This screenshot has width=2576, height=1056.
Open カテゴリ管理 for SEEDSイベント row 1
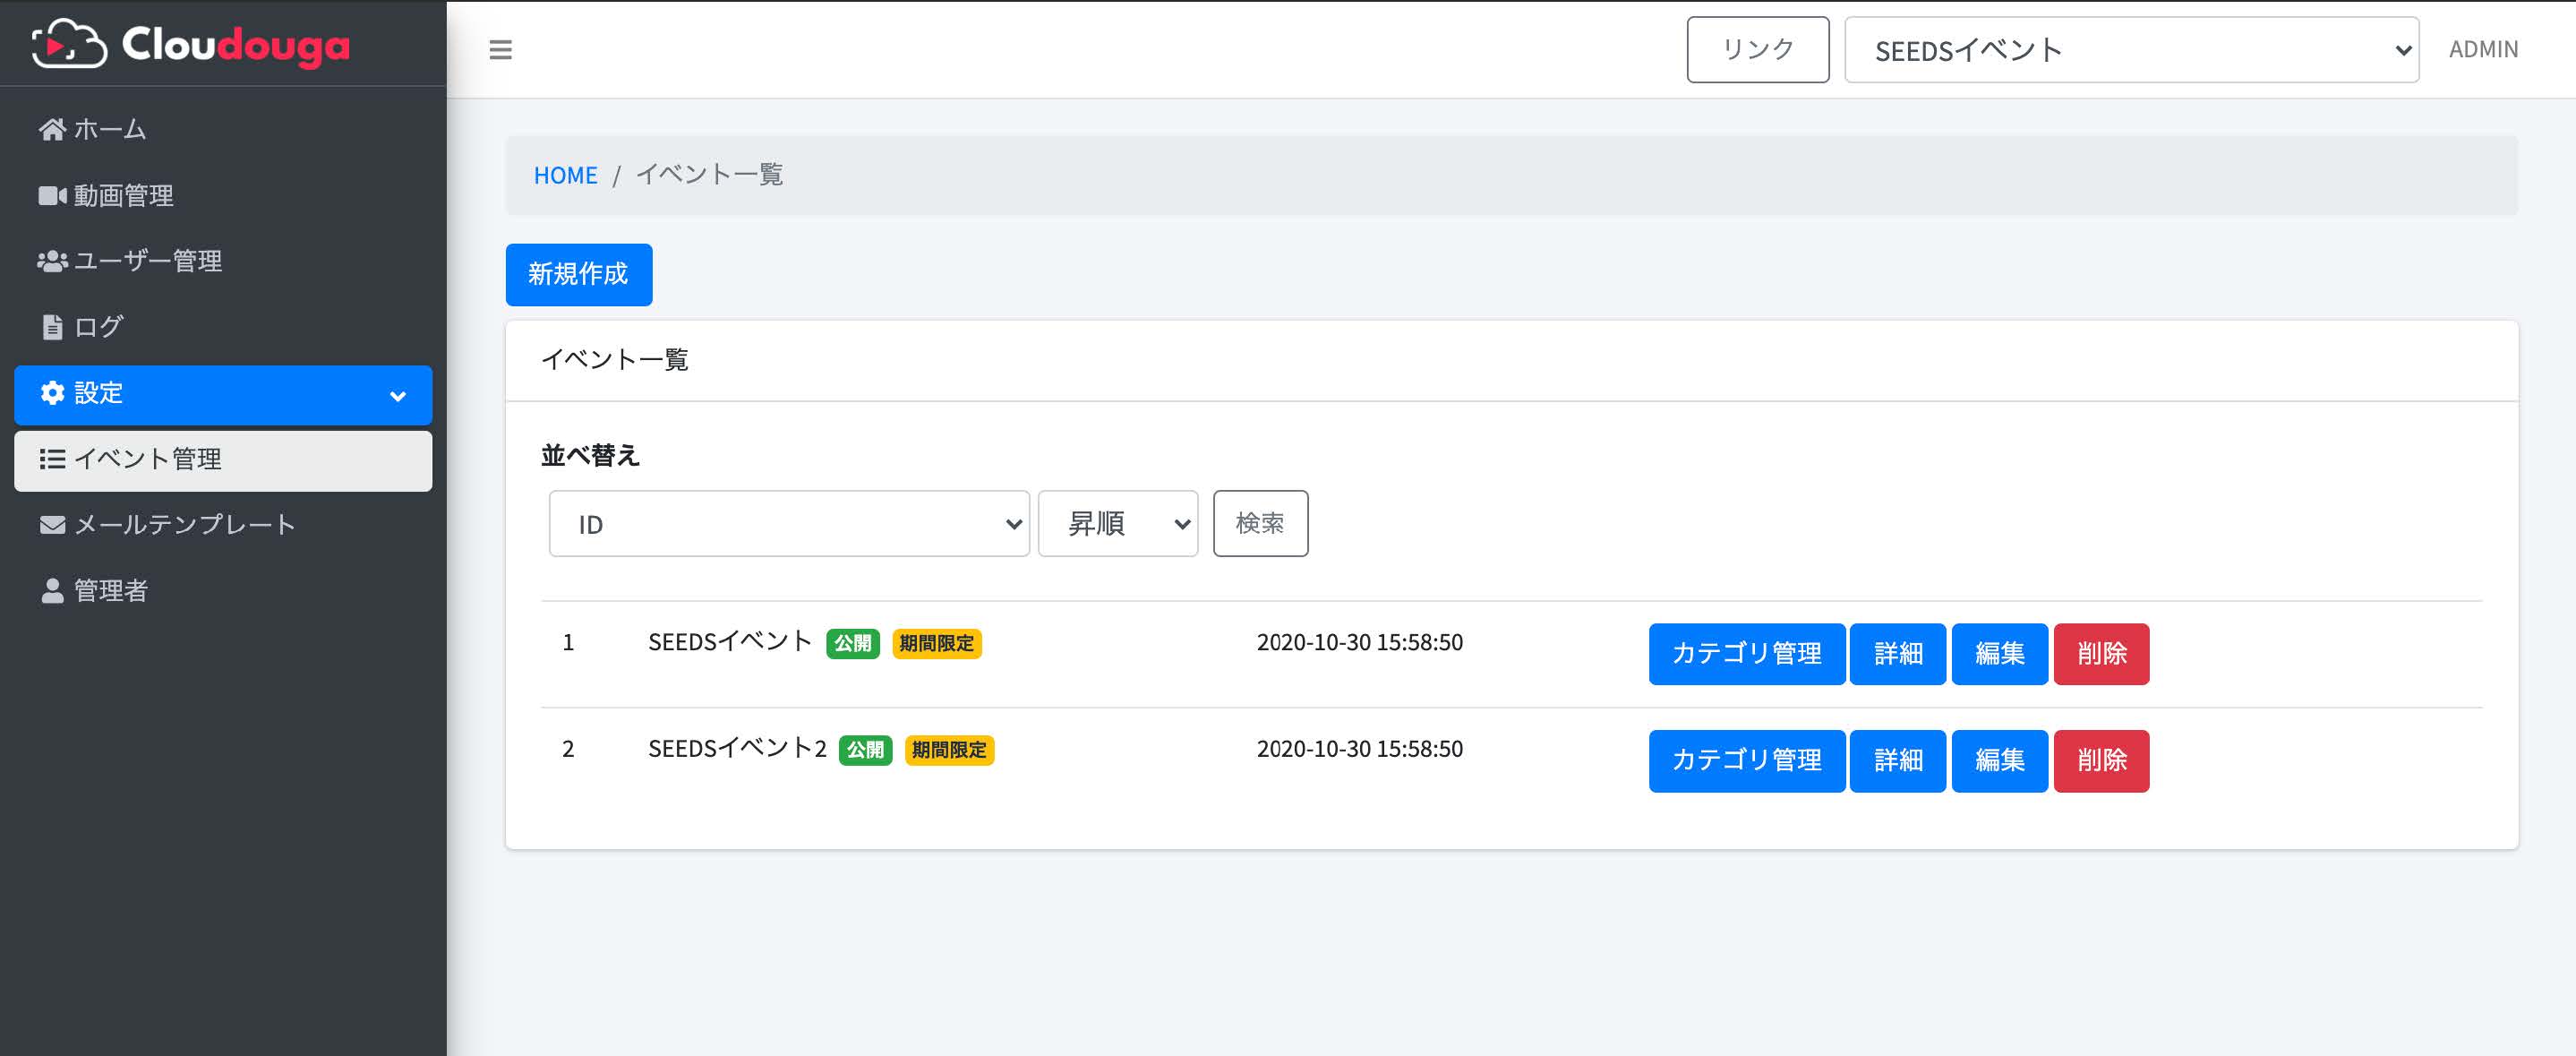click(x=1746, y=654)
